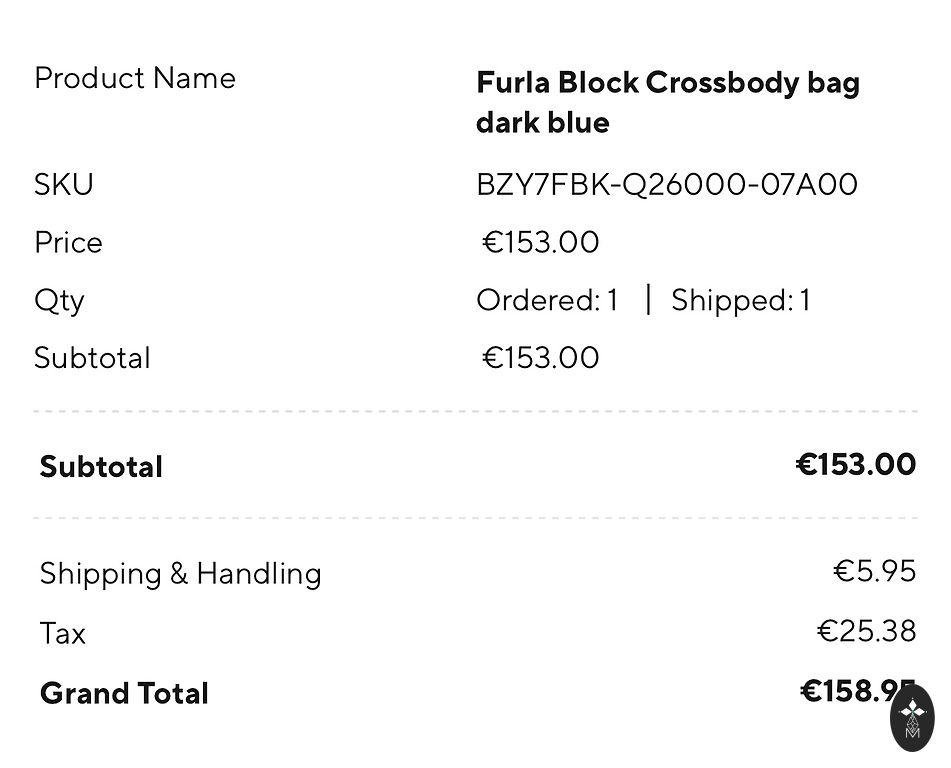The height and width of the screenshot is (768, 951).
Task: Click the item price €153.00 value
Action: click(x=541, y=242)
